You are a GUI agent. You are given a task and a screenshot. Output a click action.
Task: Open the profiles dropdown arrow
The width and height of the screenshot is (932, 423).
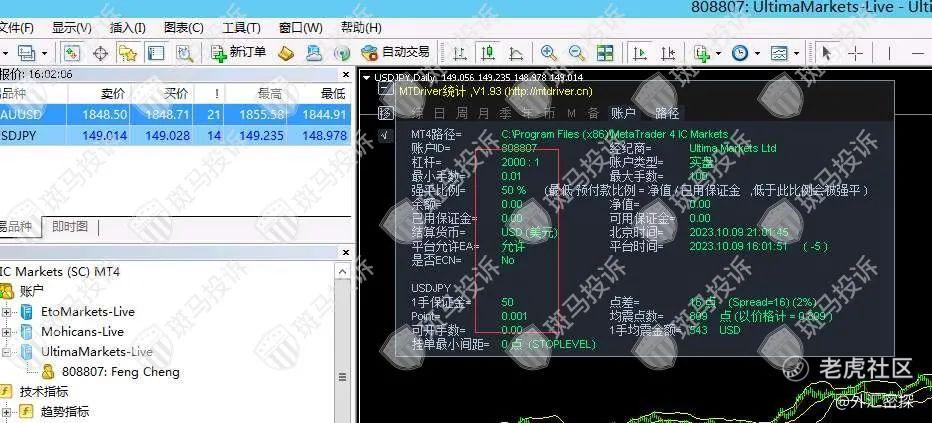(x=45, y=53)
